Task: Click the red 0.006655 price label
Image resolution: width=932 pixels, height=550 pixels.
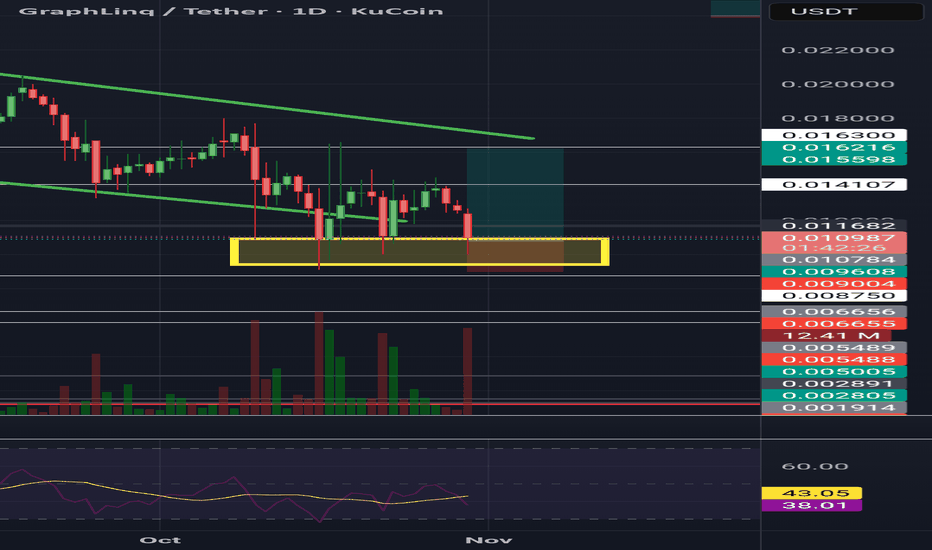Action: [834, 323]
